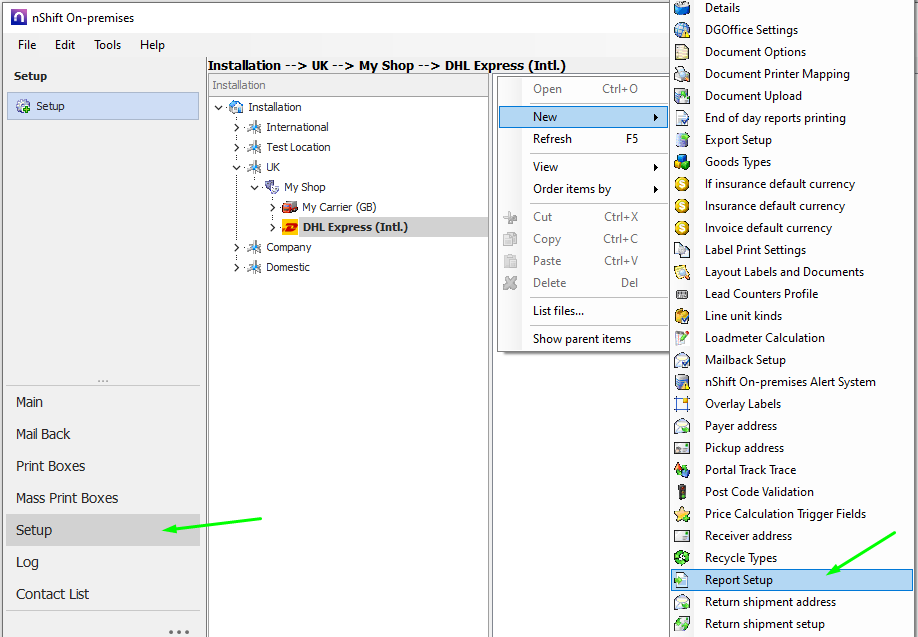The image size is (918, 637).
Task: Select If insurance default currency entry
Action: click(x=792, y=184)
